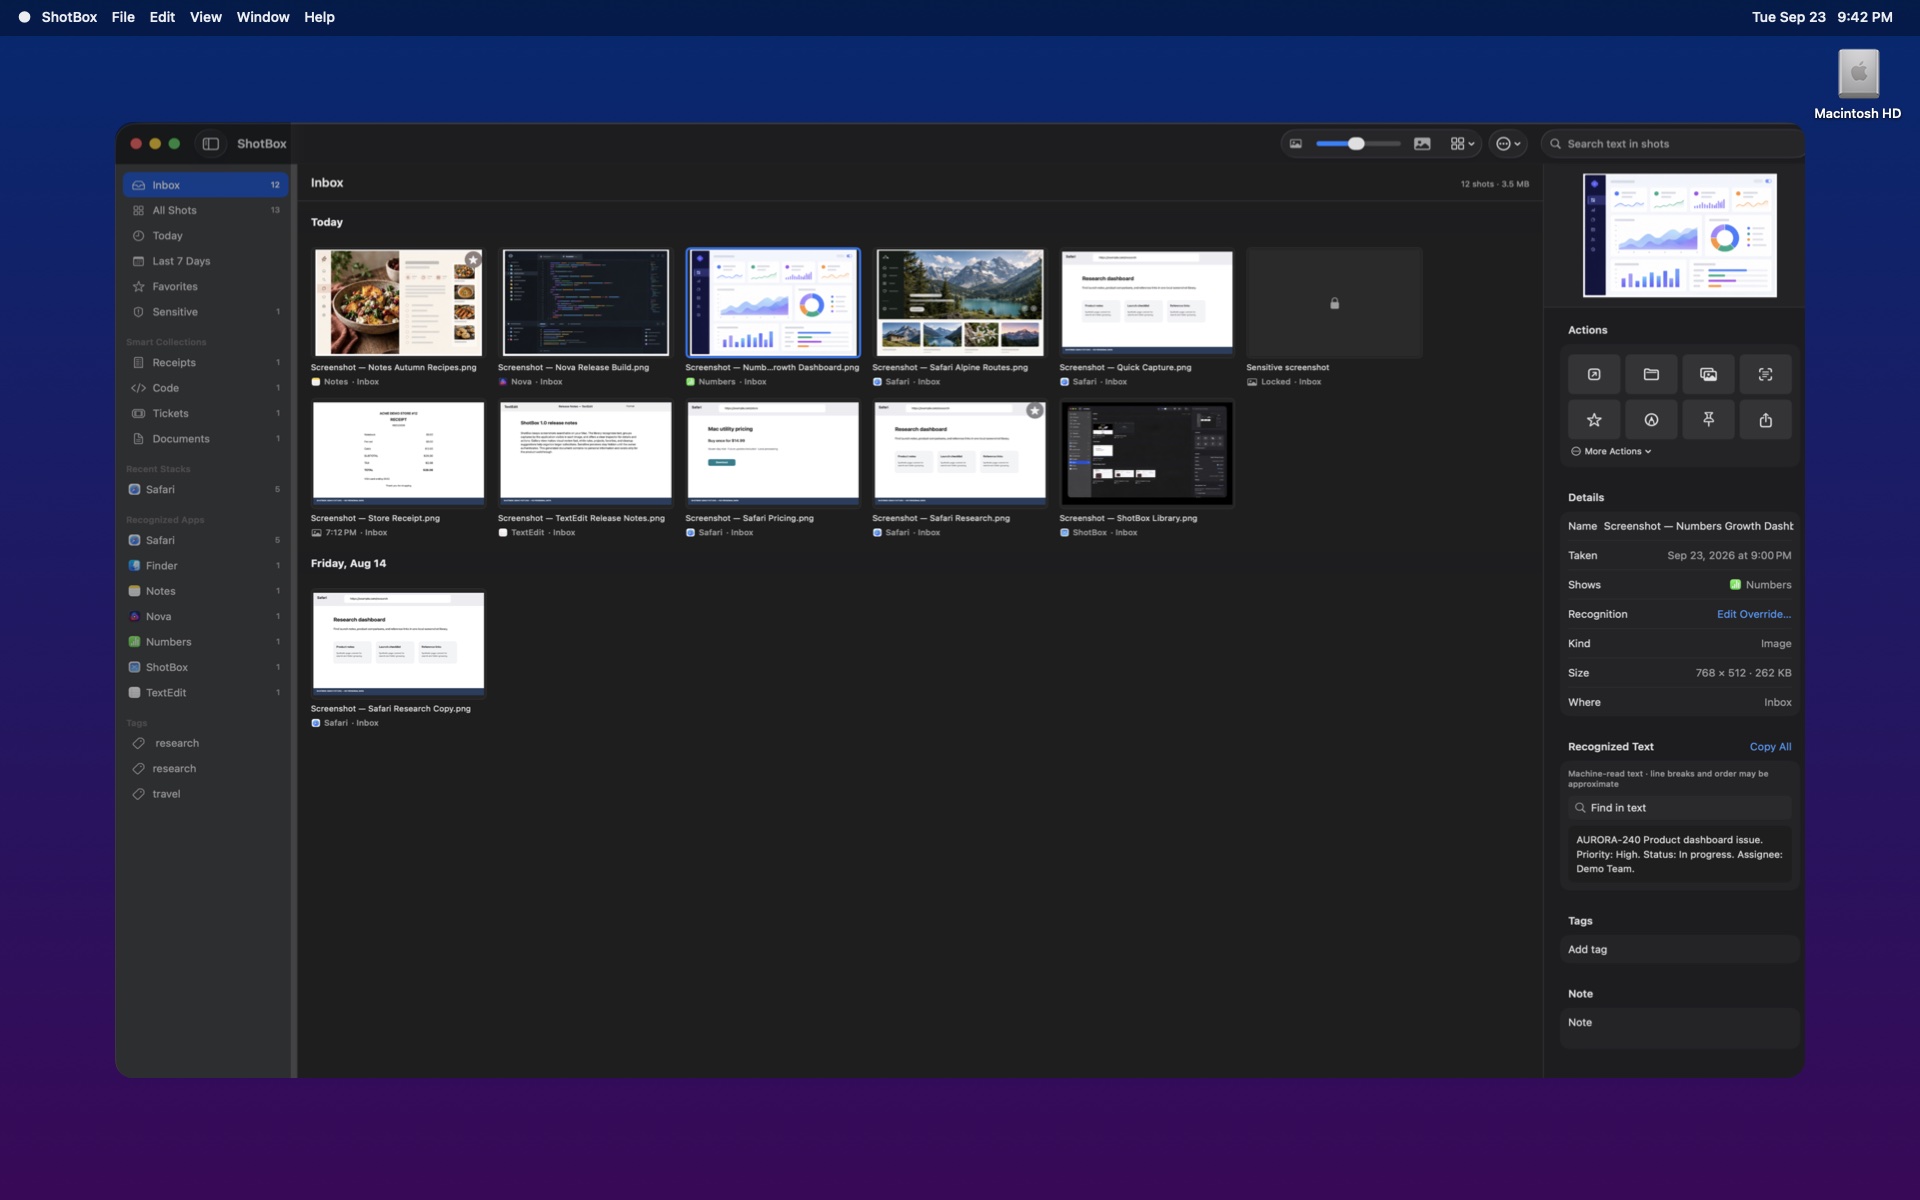Open the Edit menu
The image size is (1920, 1200).
[162, 17]
